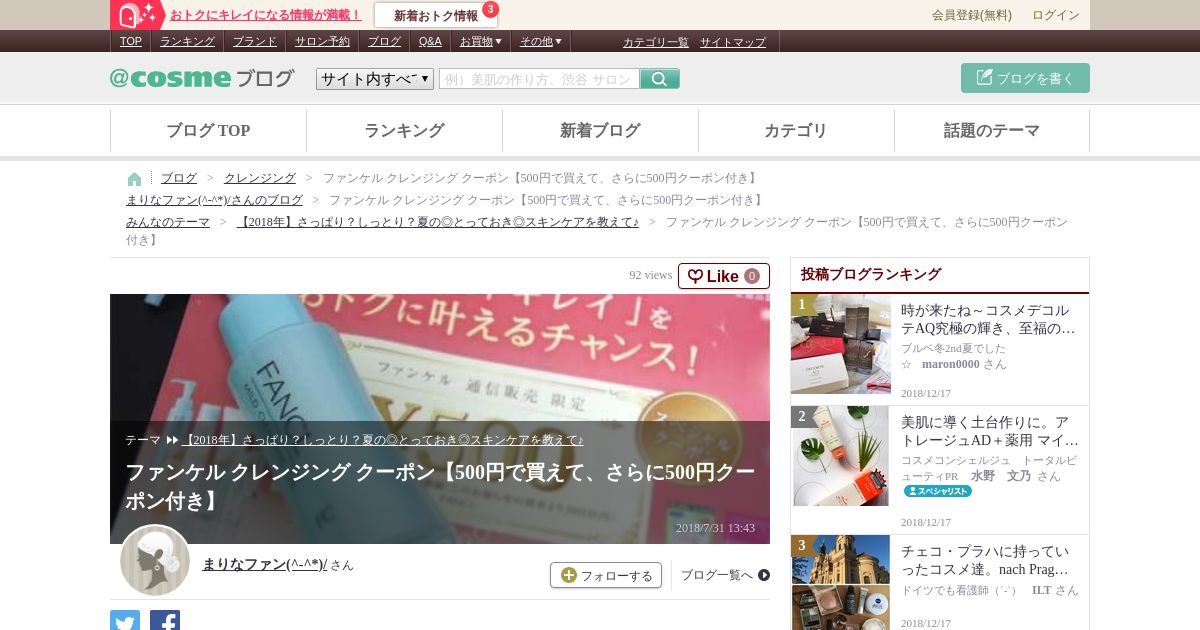Select the ブログ TOP tab

[208, 130]
